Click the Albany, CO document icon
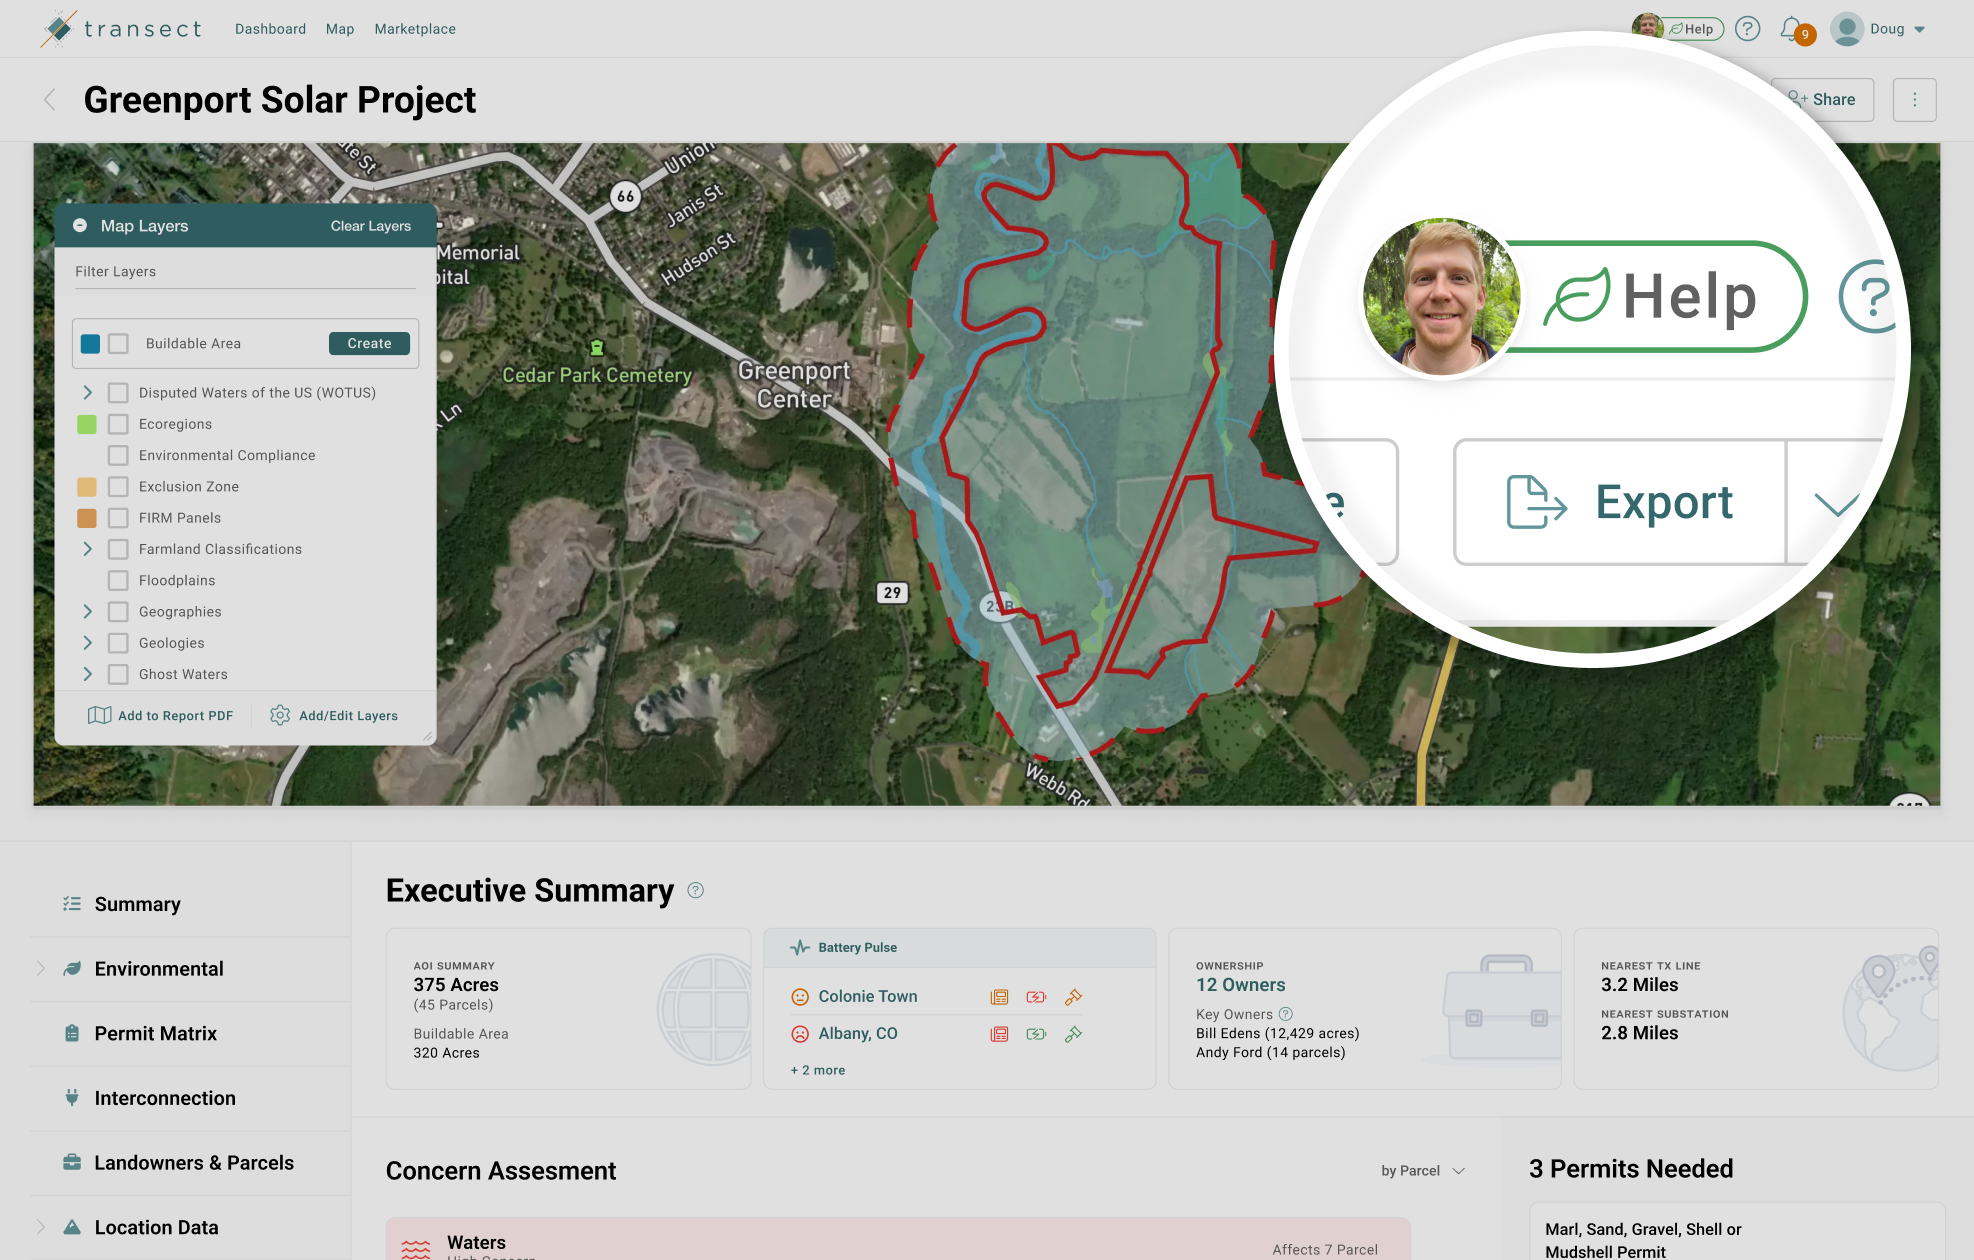 (x=999, y=1034)
